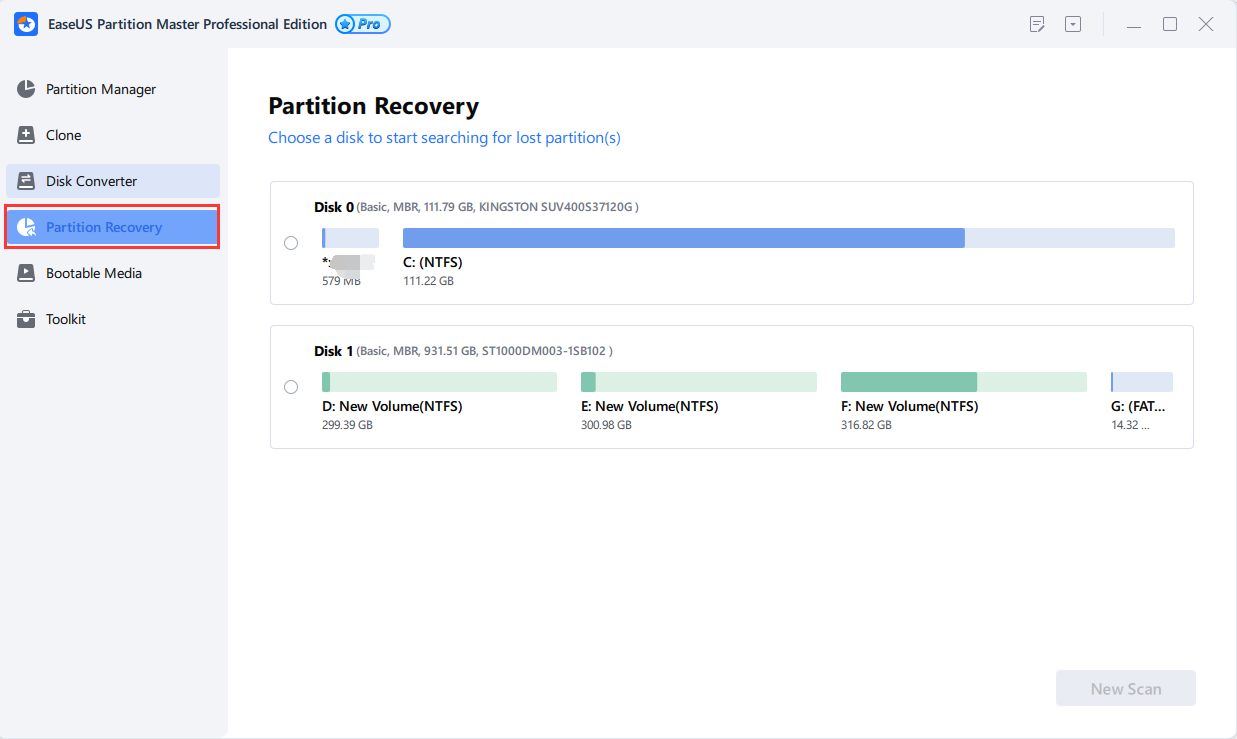Click the E: New Volume usage bar
The image size is (1237, 739).
click(698, 382)
